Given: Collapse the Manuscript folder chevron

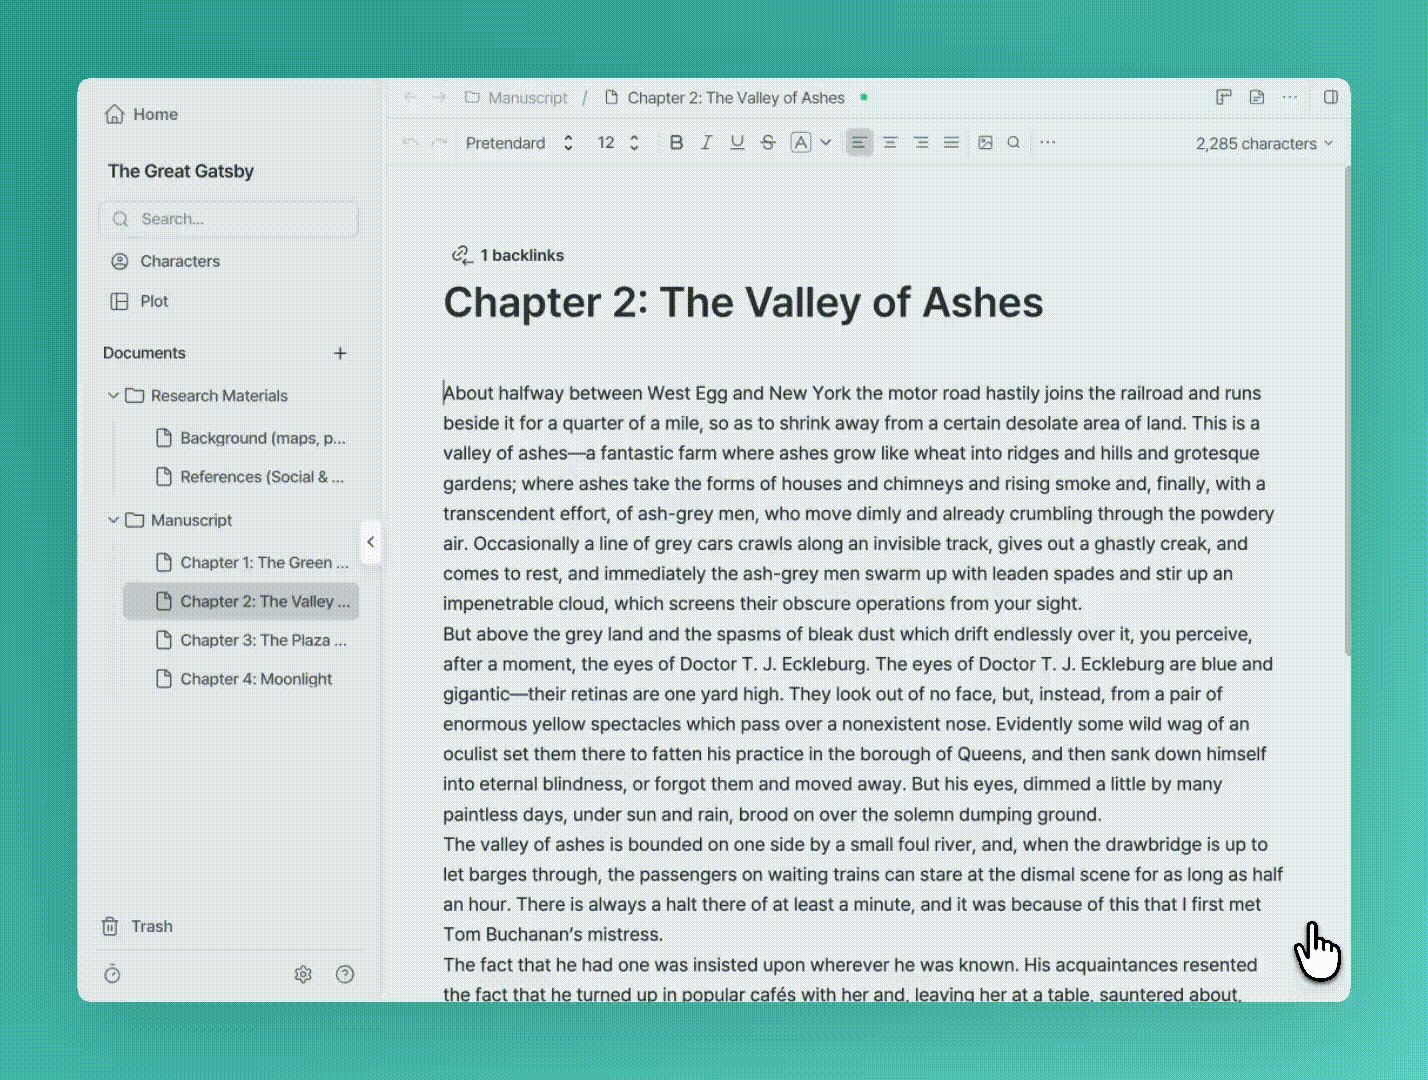Looking at the screenshot, I should tap(113, 519).
